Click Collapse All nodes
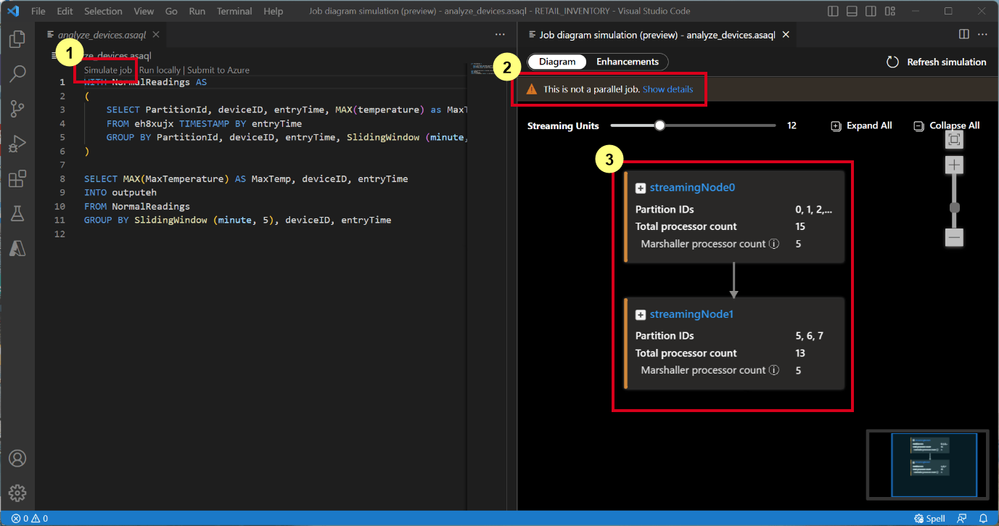999x526 pixels. [946, 125]
